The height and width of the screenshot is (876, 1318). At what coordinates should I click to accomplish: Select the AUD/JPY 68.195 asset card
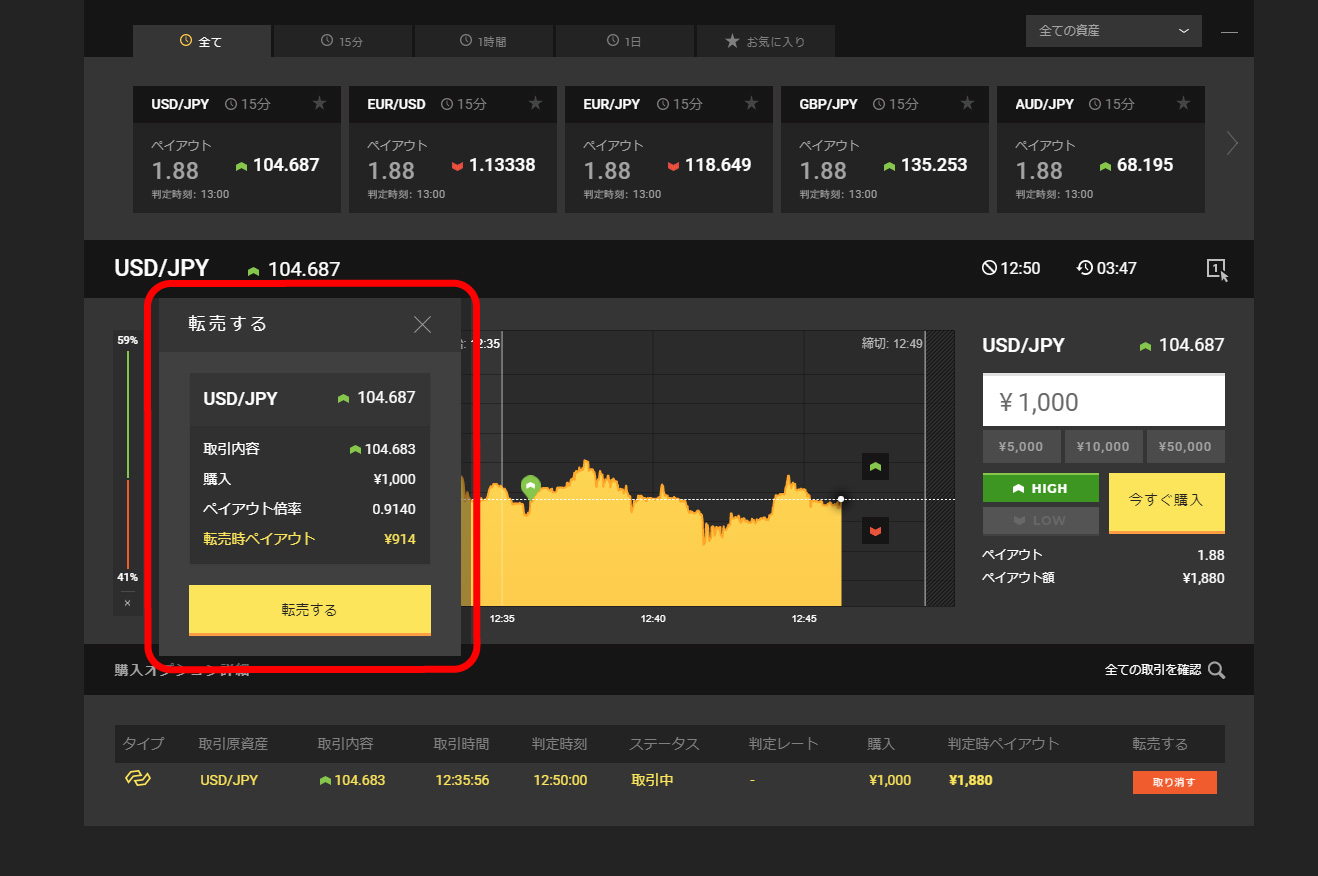tap(1101, 149)
